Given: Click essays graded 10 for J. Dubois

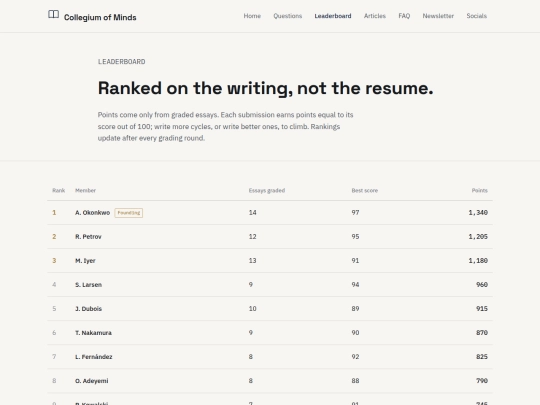Looking at the screenshot, I should click(252, 309).
